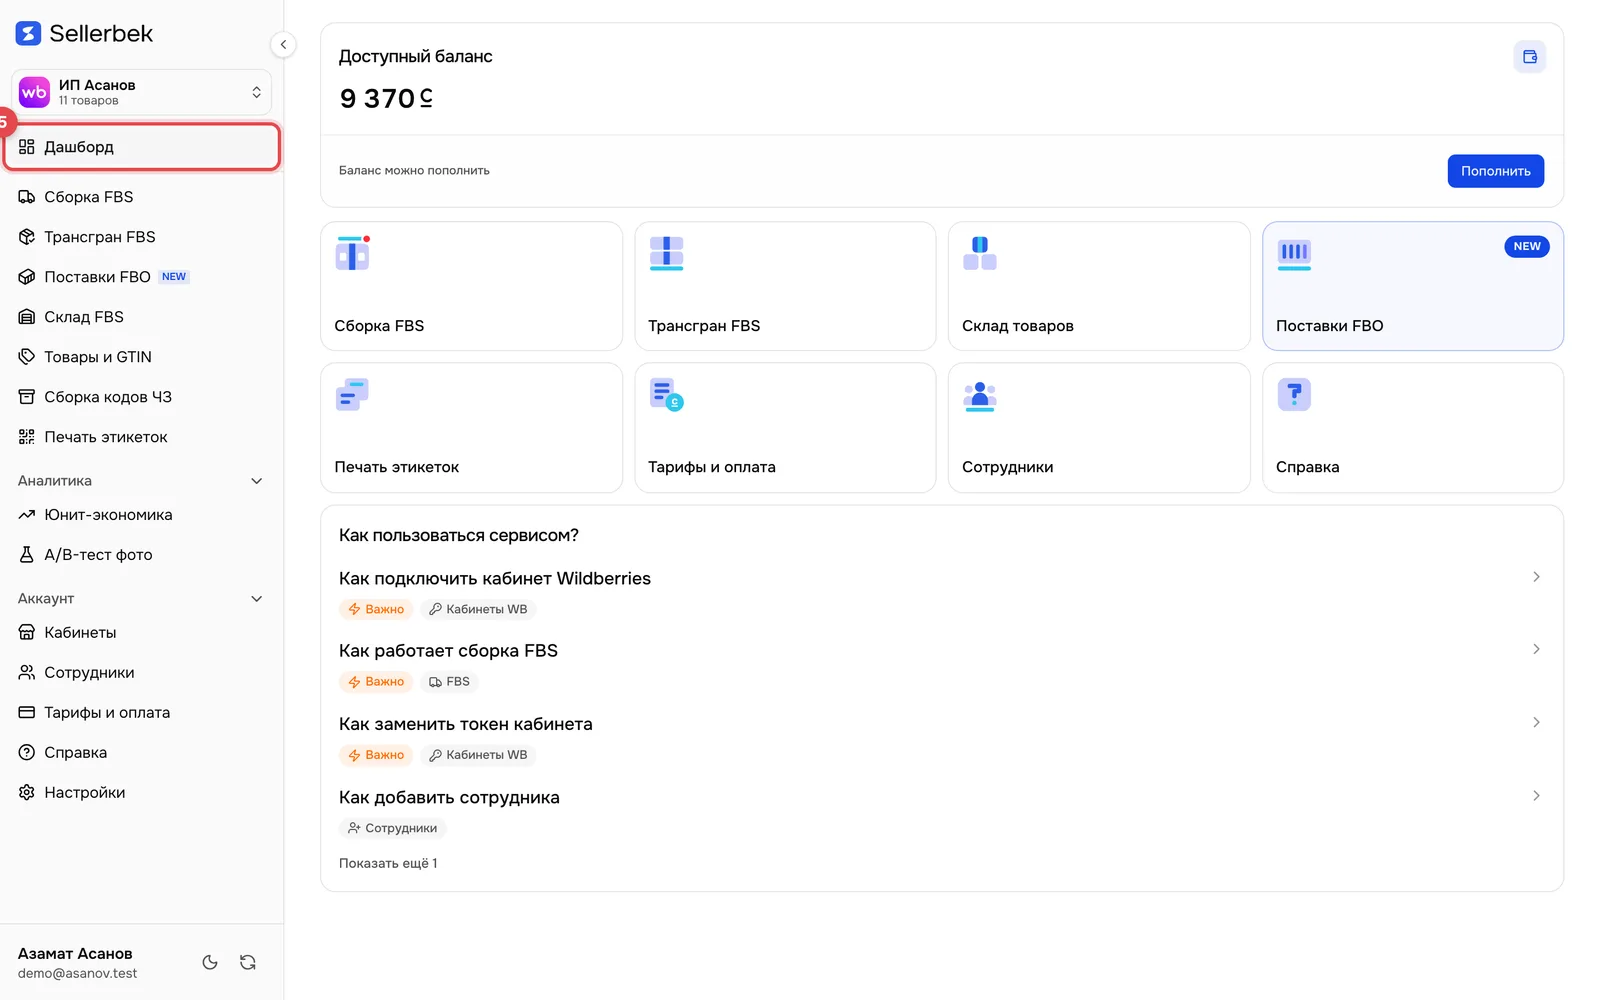Open the ИП Асанов account switcher
Screen dimensions: 1600x1000
tap(141, 92)
